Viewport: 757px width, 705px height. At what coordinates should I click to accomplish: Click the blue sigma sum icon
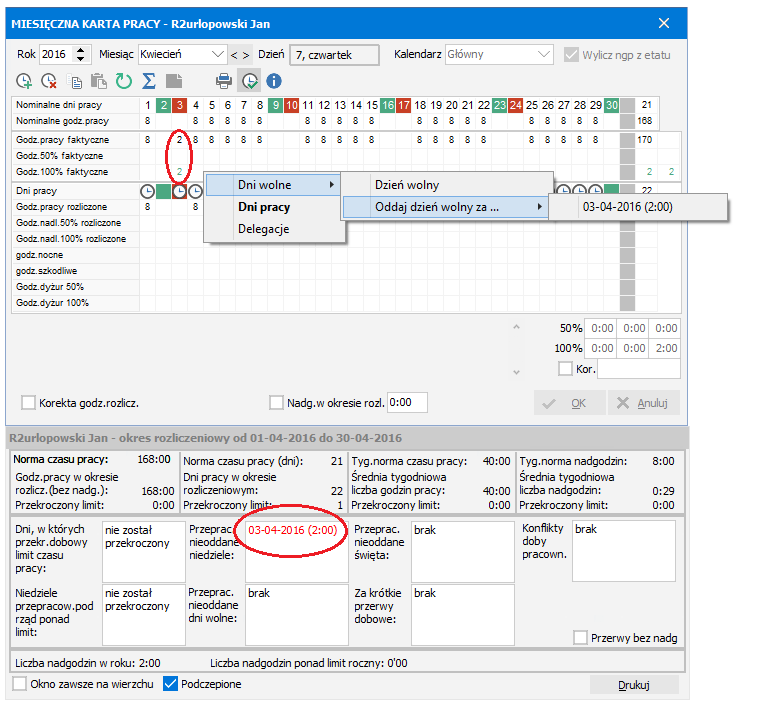pyautogui.click(x=149, y=81)
